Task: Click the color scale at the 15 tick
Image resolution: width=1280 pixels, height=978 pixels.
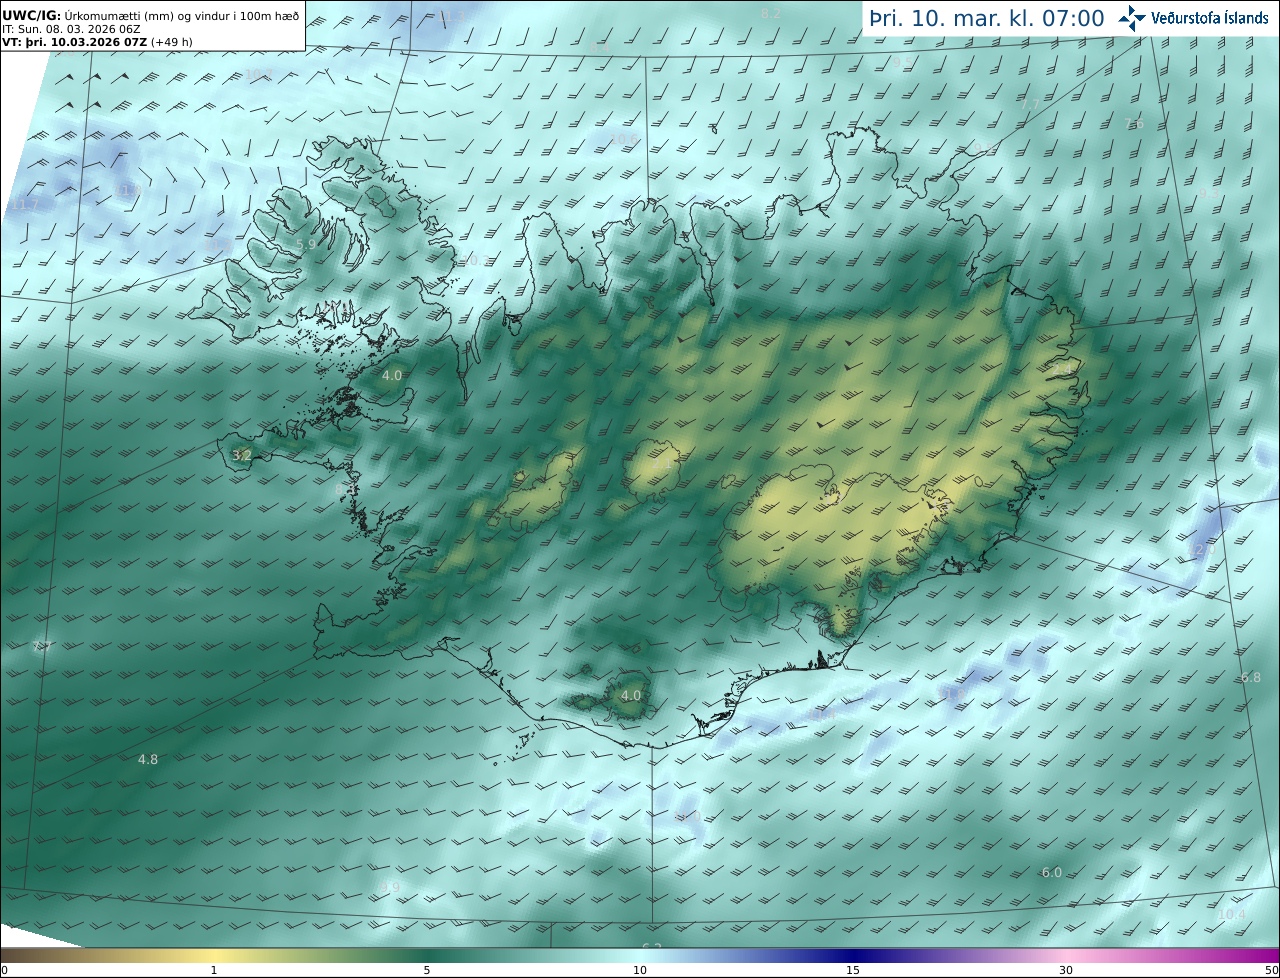Action: [853, 955]
